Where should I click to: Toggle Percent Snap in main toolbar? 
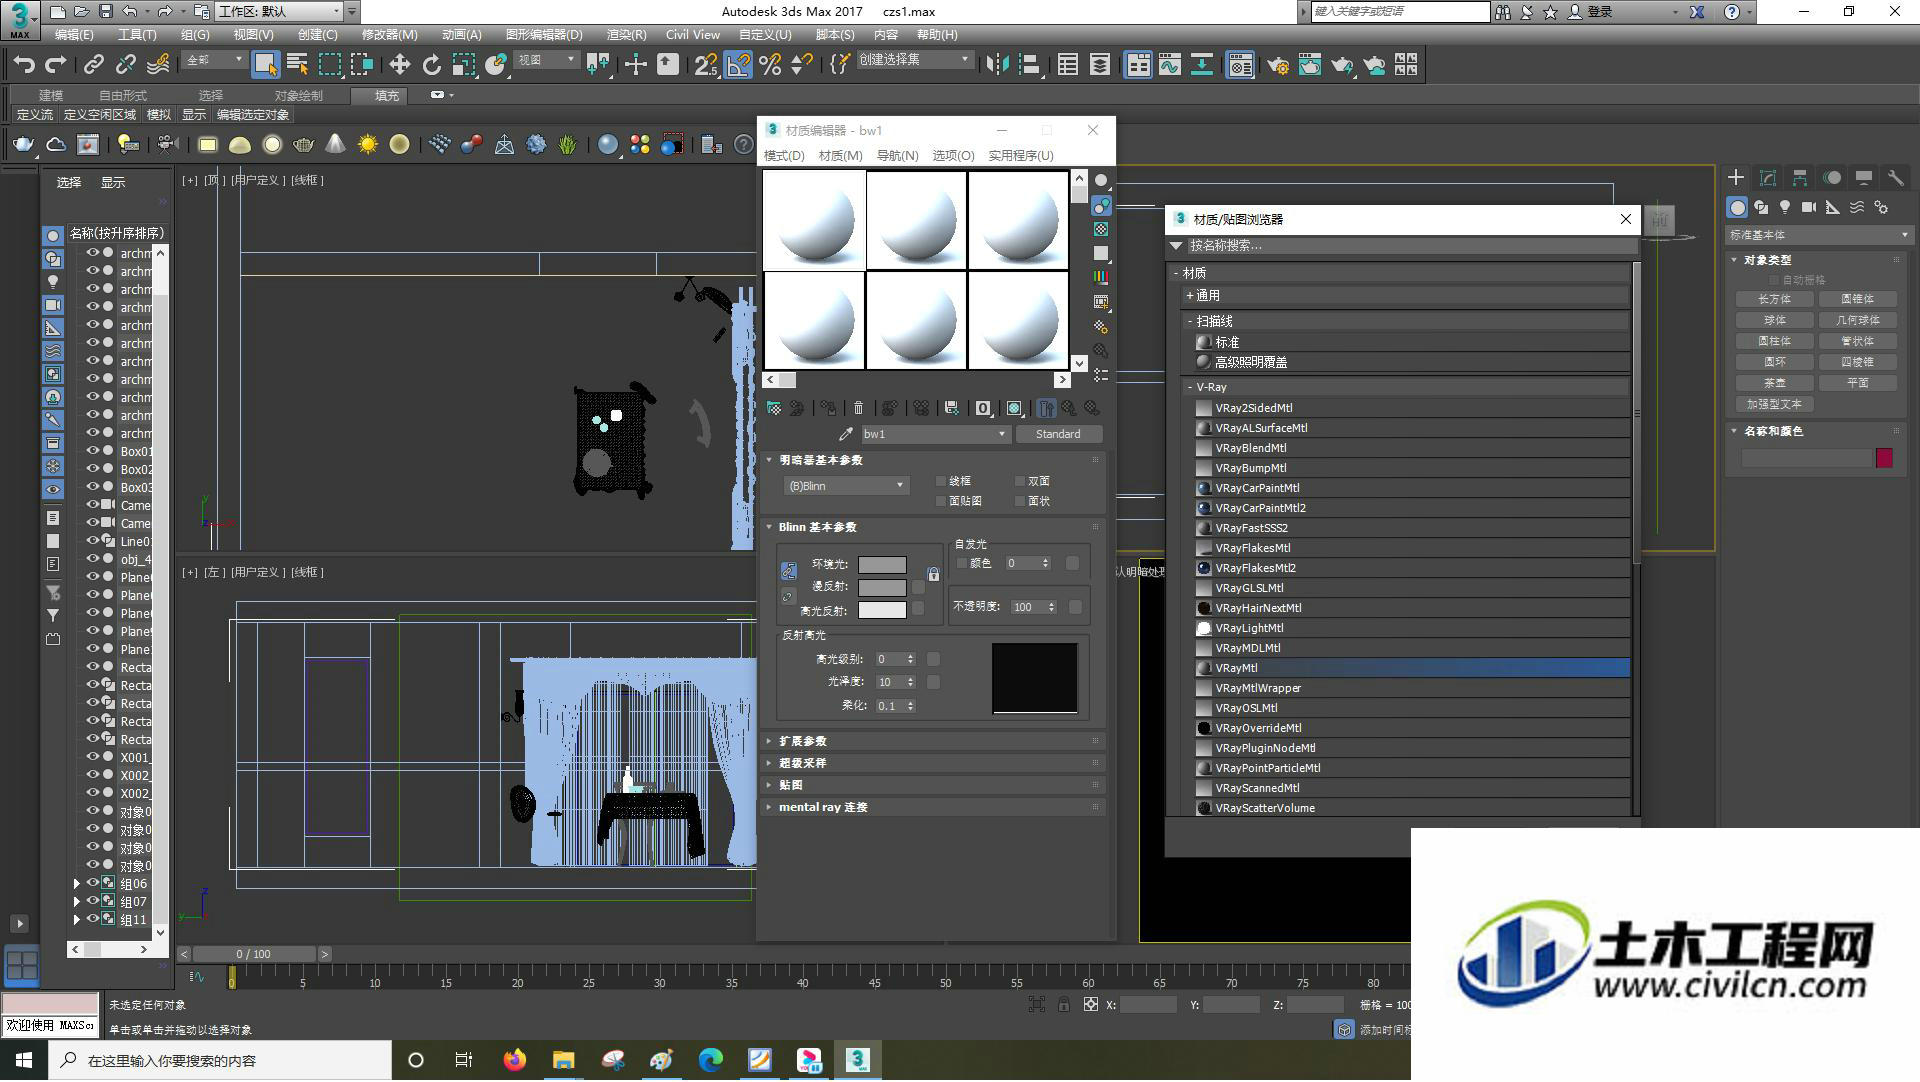(770, 65)
